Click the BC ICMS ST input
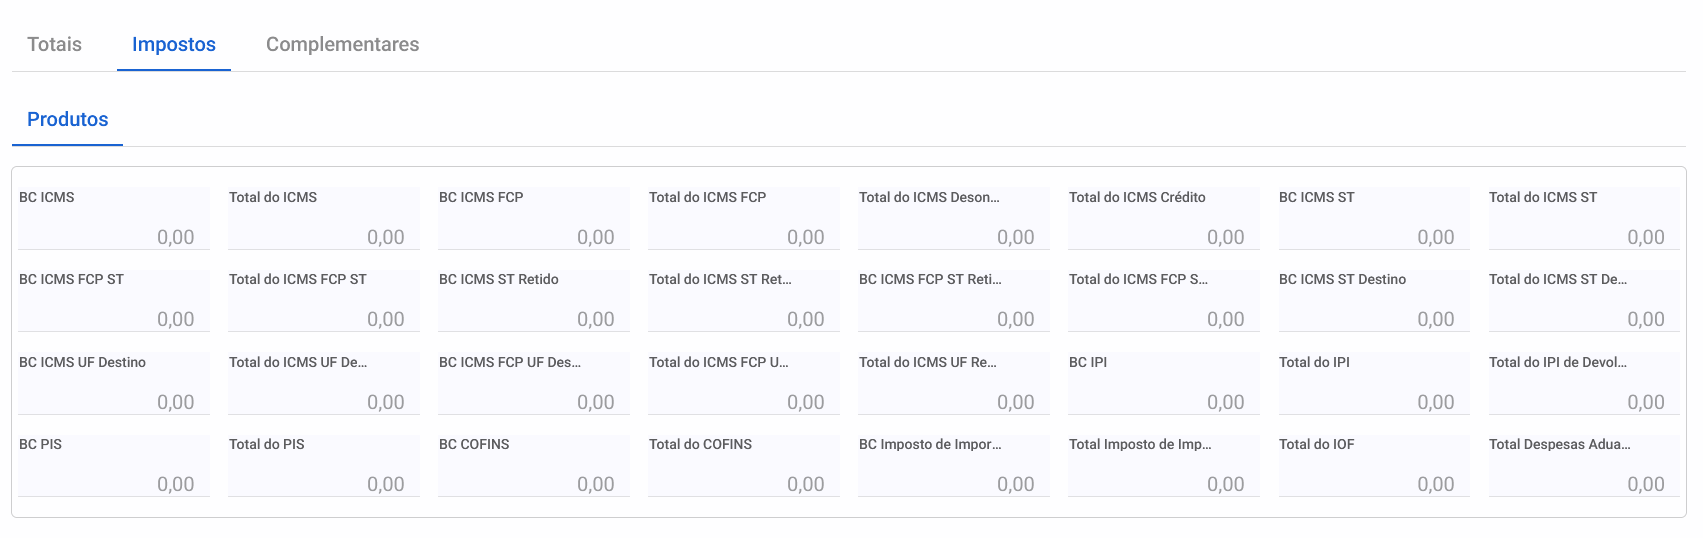The height and width of the screenshot is (538, 1703). tap(1374, 218)
